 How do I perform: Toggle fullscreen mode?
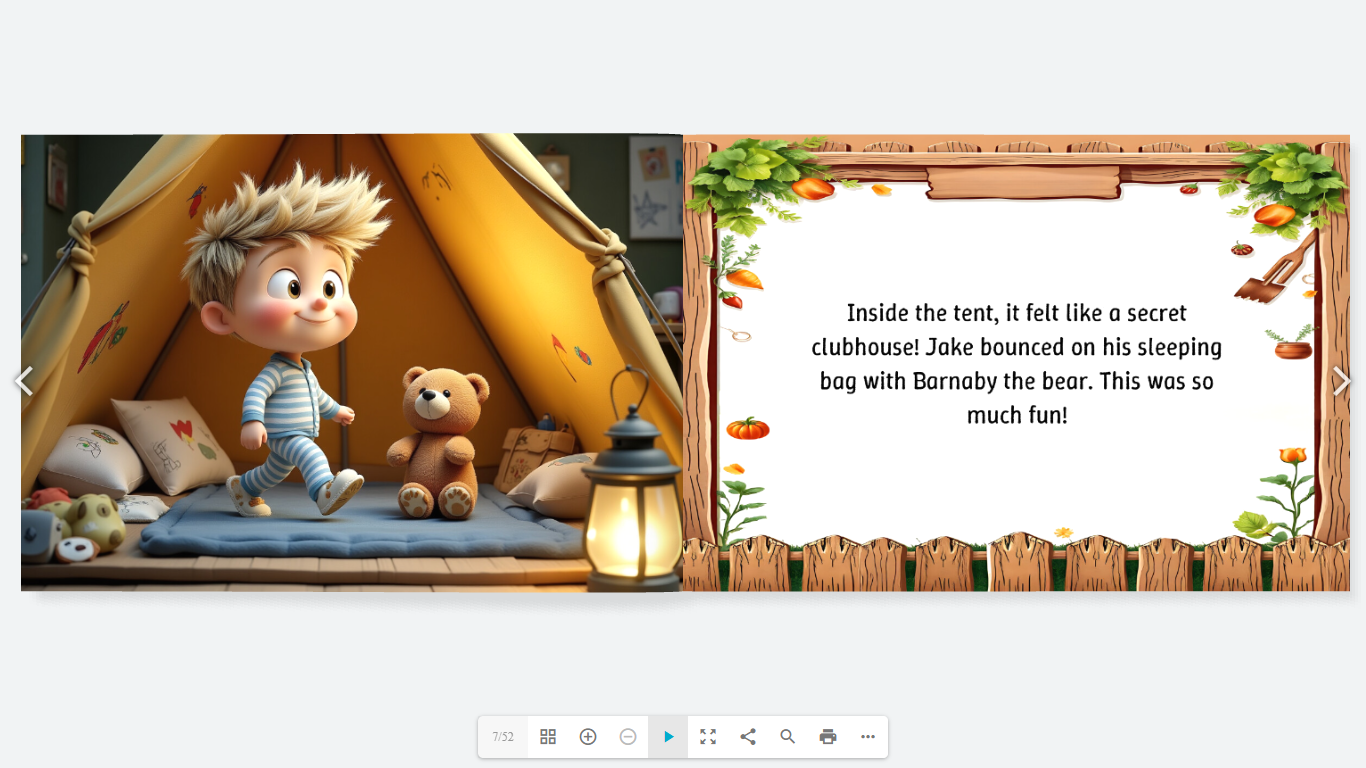point(708,737)
